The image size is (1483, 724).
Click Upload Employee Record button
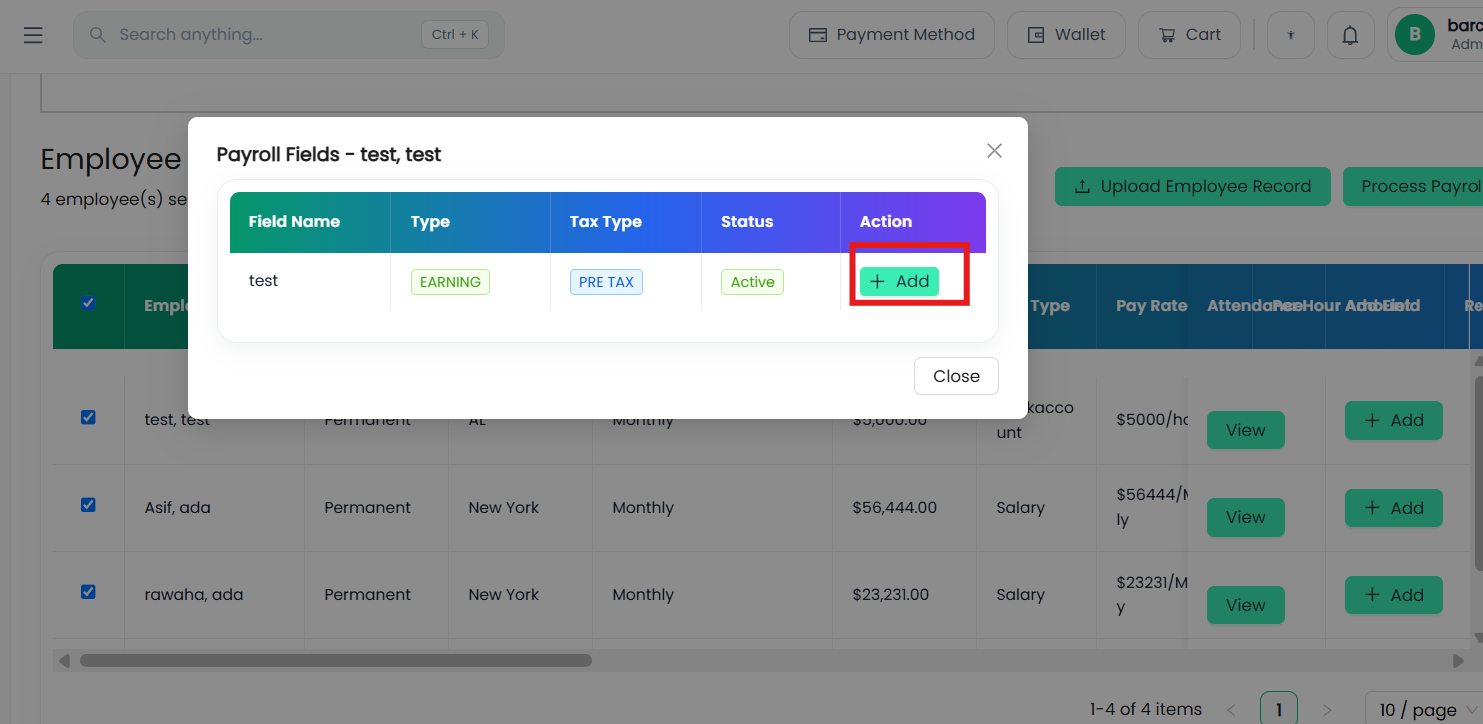point(1192,187)
